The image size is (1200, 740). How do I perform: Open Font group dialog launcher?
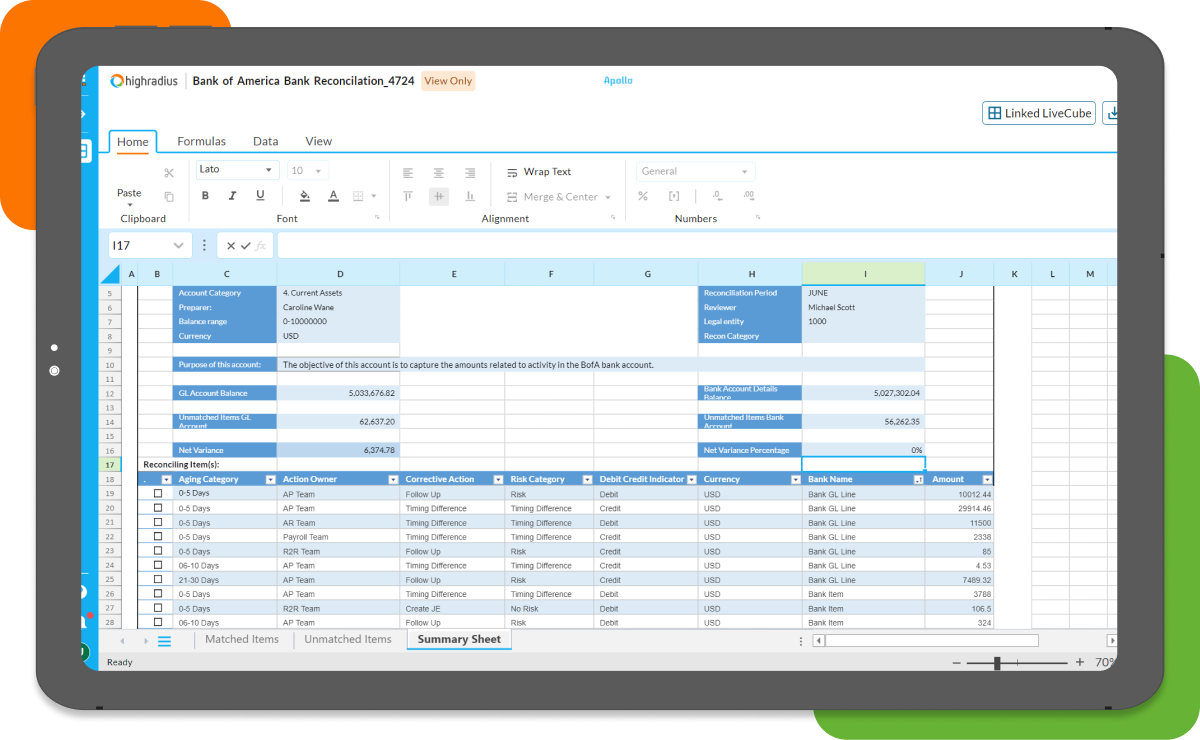coord(377,217)
